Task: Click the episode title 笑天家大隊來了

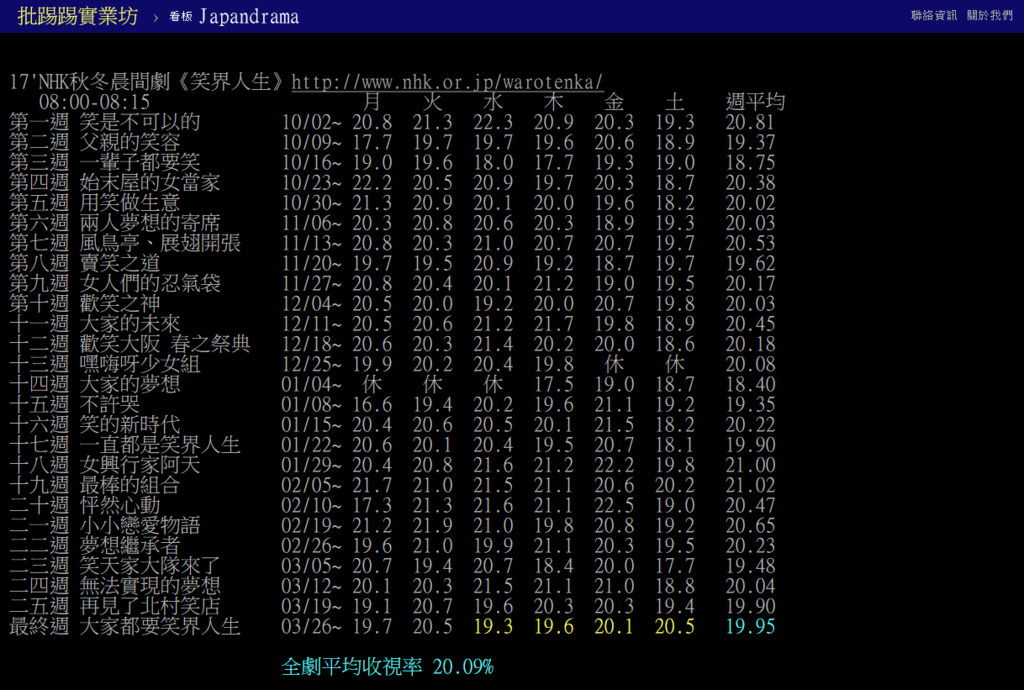Action: tap(150, 567)
